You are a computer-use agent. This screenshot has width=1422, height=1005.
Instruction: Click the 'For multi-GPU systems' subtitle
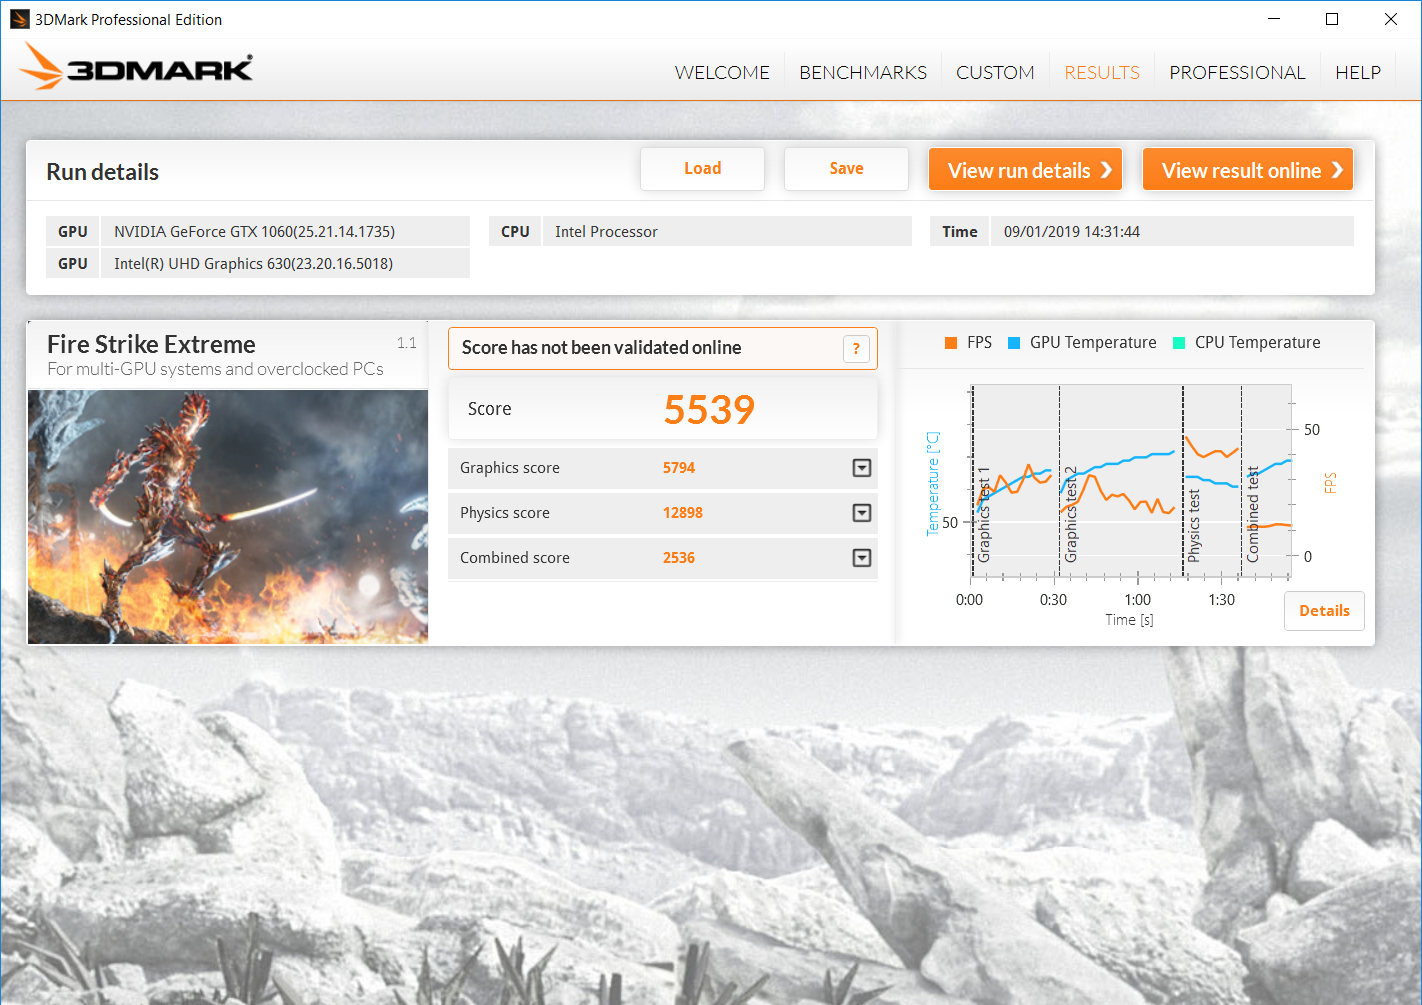click(215, 369)
